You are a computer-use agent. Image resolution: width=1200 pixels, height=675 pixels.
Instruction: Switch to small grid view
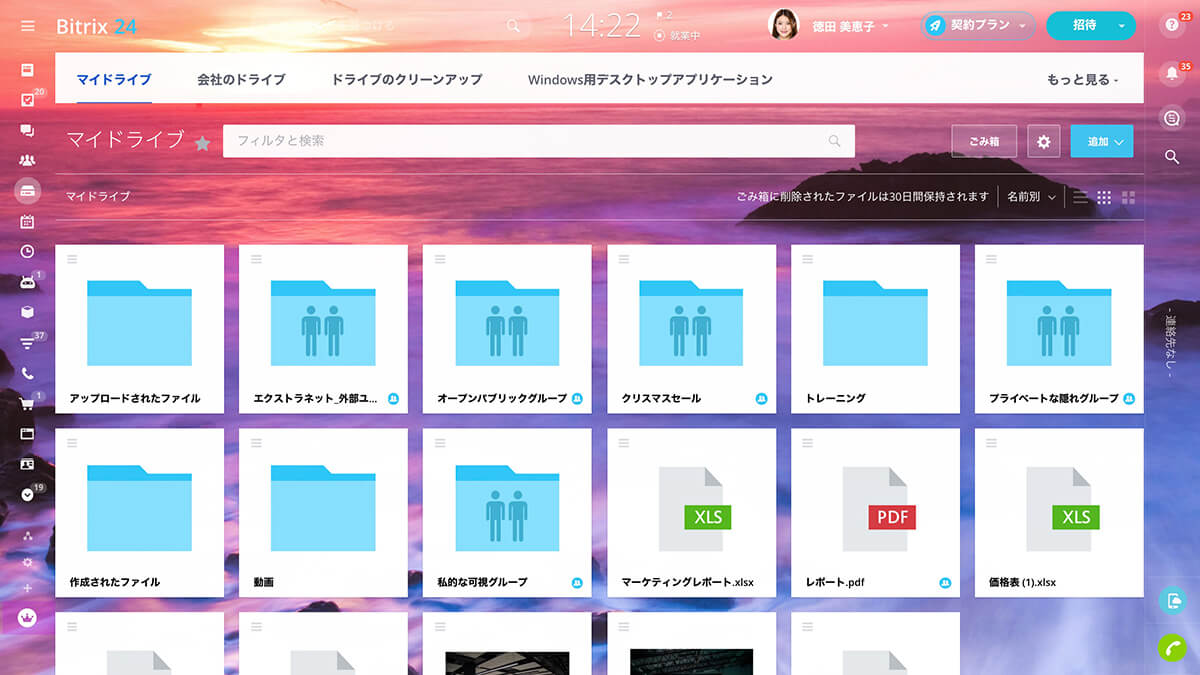pos(1104,197)
